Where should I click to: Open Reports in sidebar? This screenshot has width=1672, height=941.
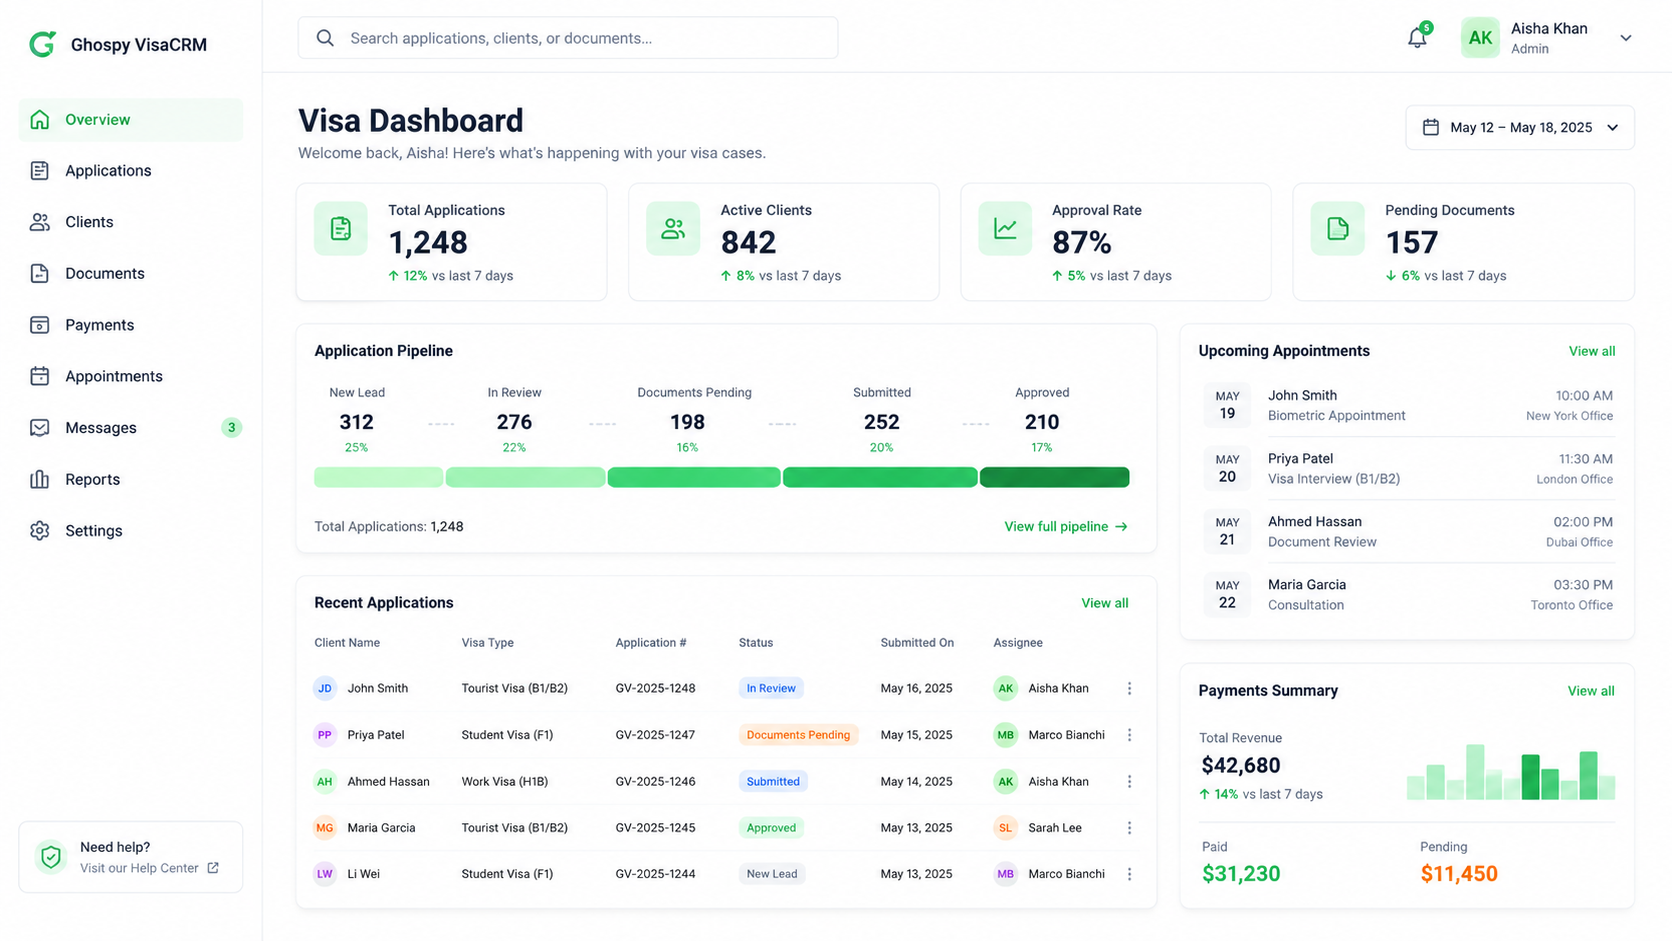click(131, 479)
